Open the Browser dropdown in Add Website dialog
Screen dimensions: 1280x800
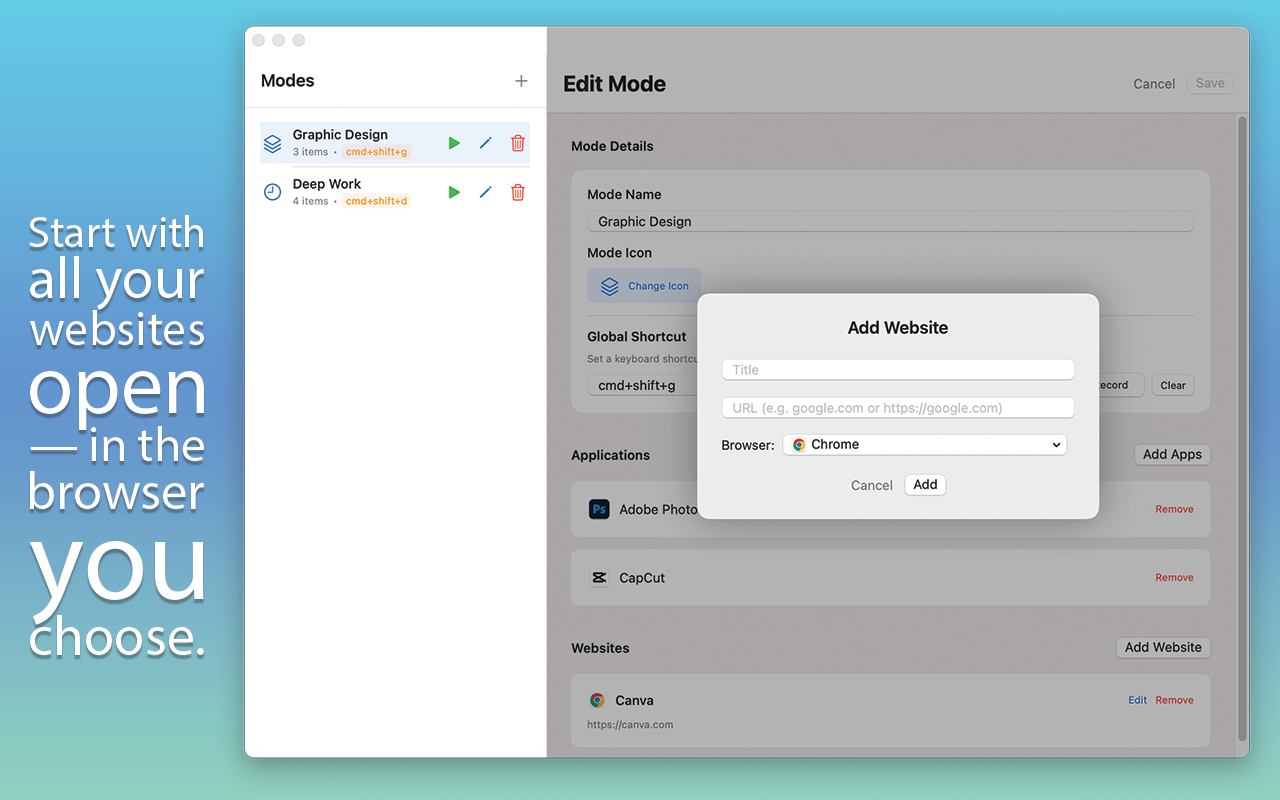pos(924,444)
